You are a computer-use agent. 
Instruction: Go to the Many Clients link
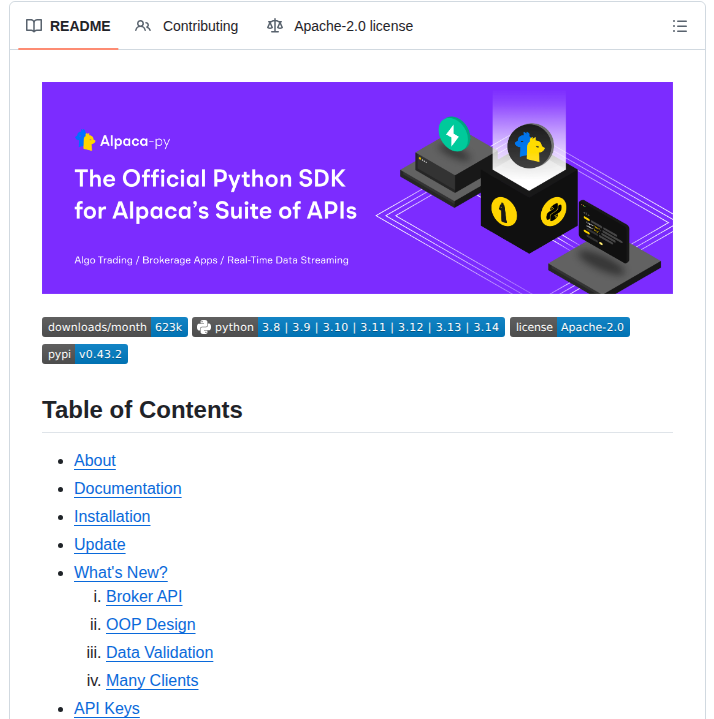[152, 680]
